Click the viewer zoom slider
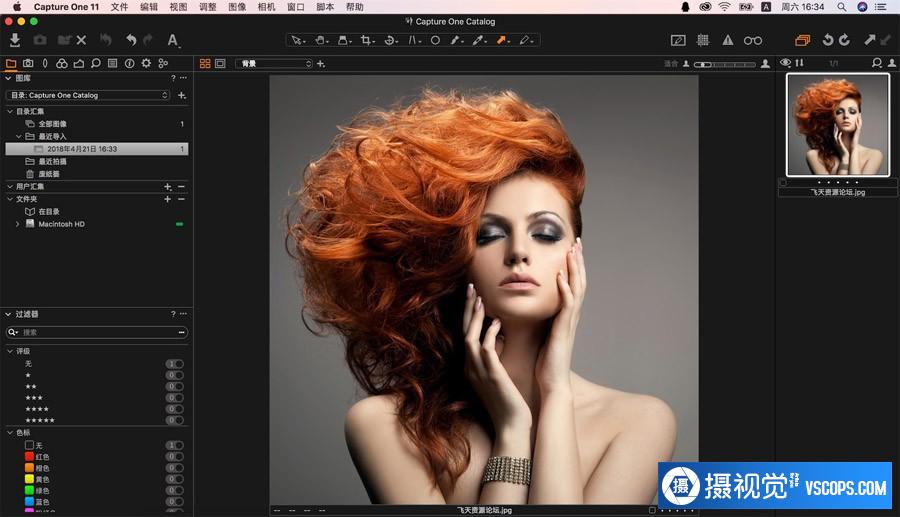 (x=725, y=64)
